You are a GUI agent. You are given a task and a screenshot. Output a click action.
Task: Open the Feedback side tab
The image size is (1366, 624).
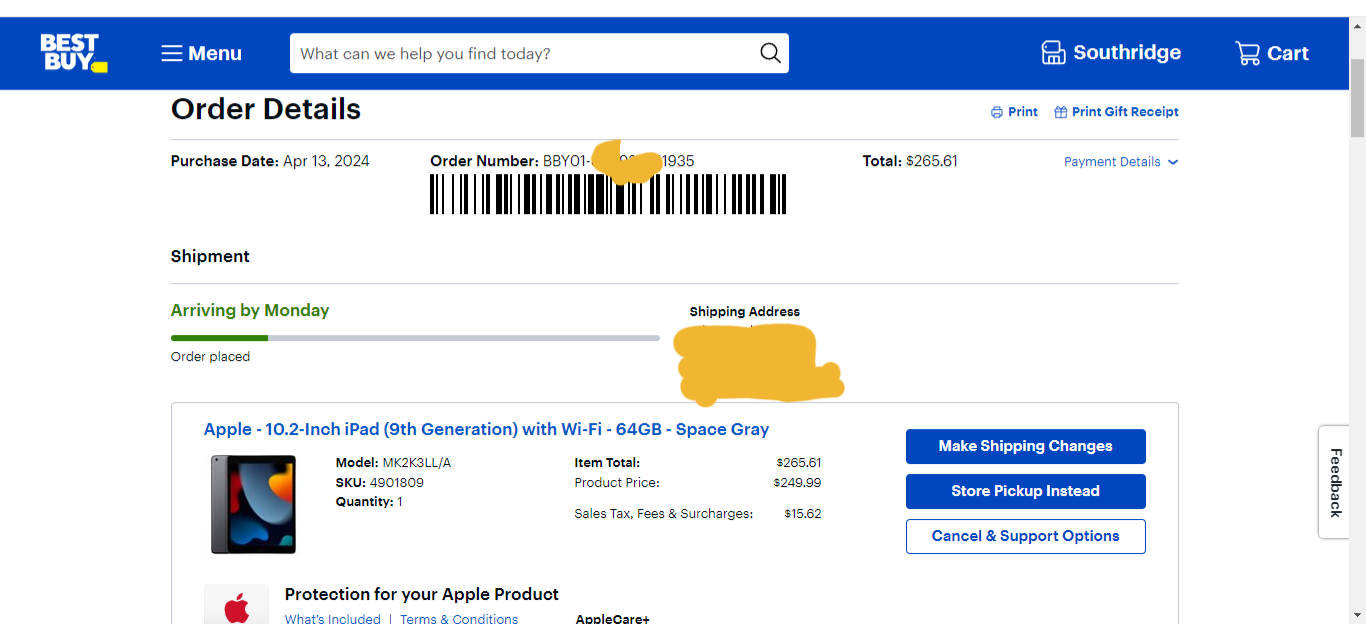1335,482
